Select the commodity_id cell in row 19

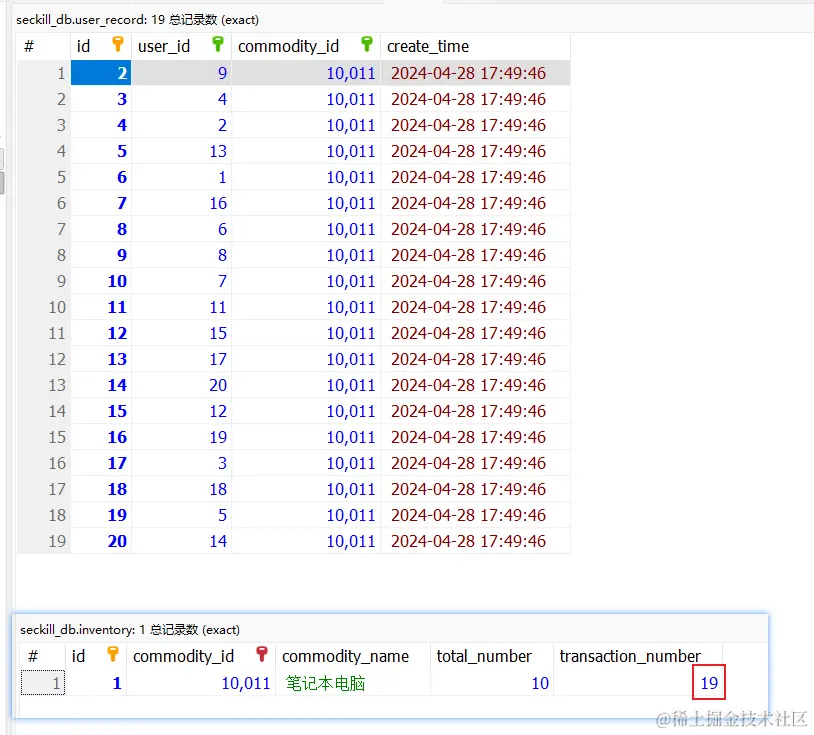(x=306, y=541)
